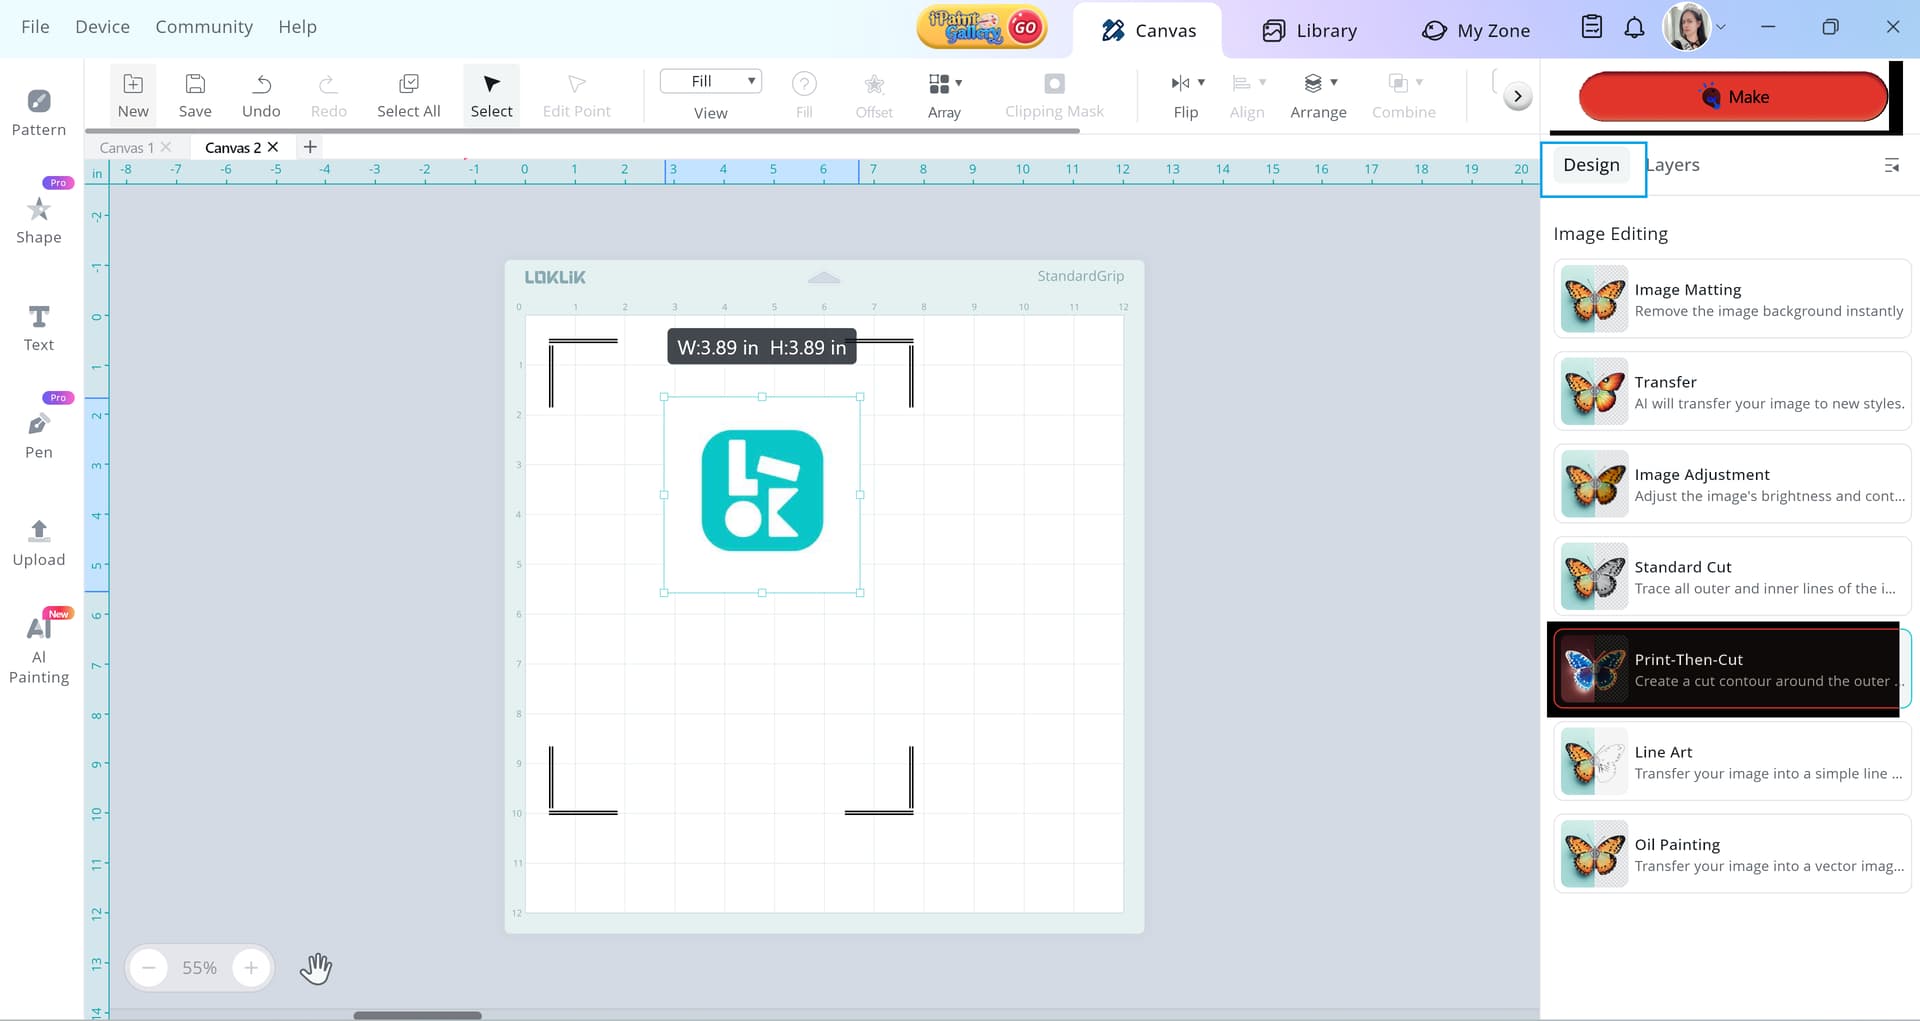The image size is (1920, 1021).
Task: Open the File menu
Action: point(35,27)
